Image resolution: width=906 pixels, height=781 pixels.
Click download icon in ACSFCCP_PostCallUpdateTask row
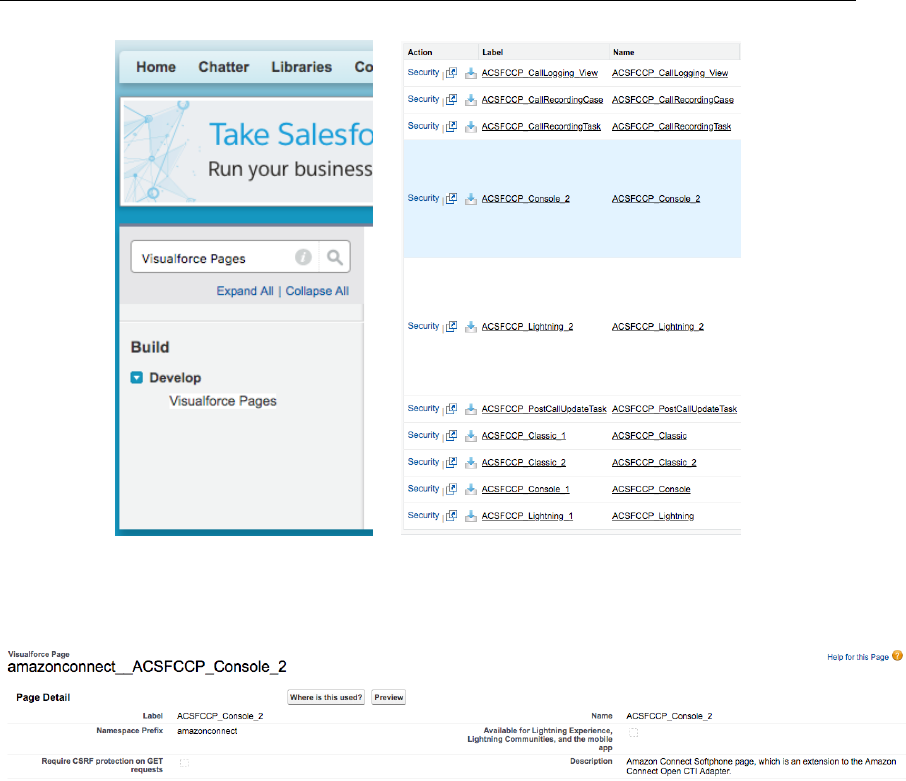coord(471,408)
